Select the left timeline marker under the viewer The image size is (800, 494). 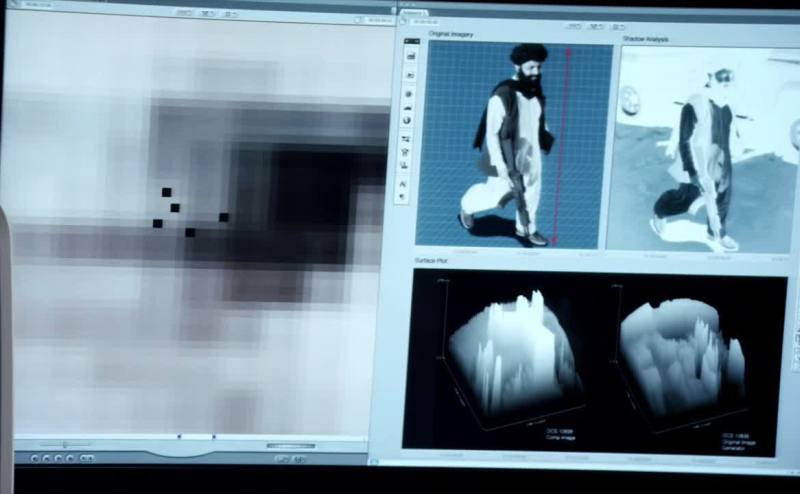[179, 437]
